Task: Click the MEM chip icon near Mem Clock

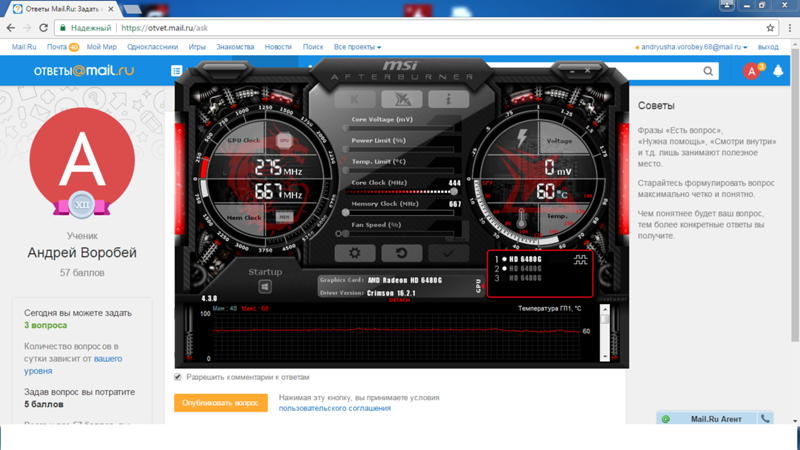Action: pyautogui.click(x=284, y=217)
